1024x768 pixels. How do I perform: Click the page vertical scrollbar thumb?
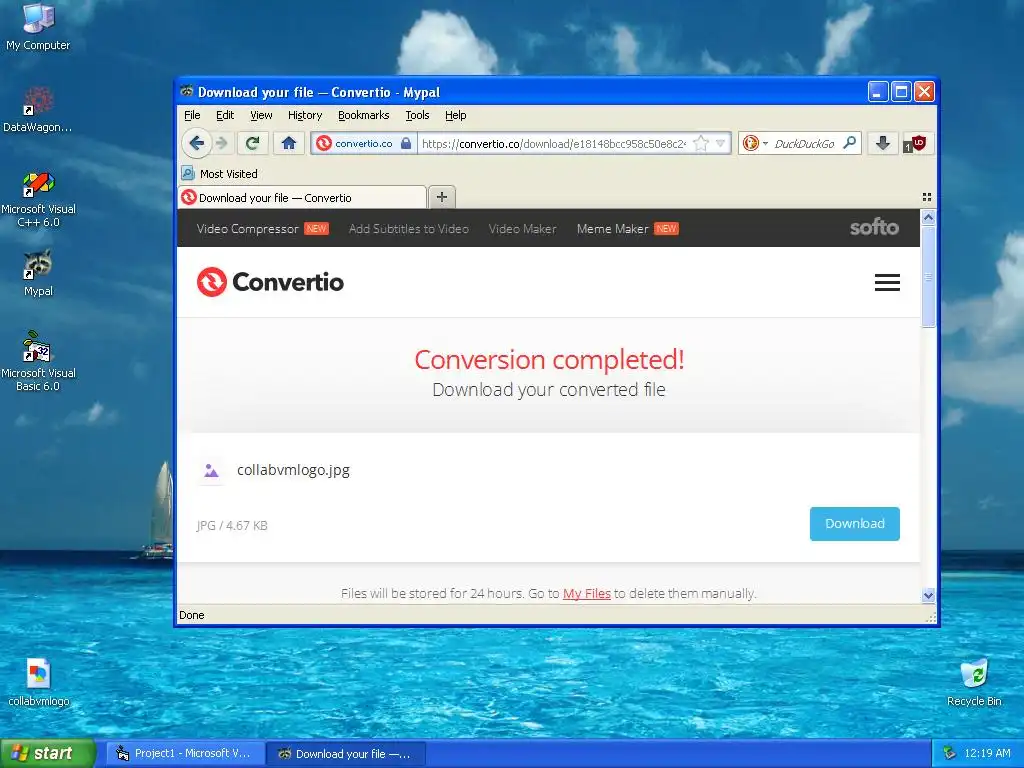928,277
